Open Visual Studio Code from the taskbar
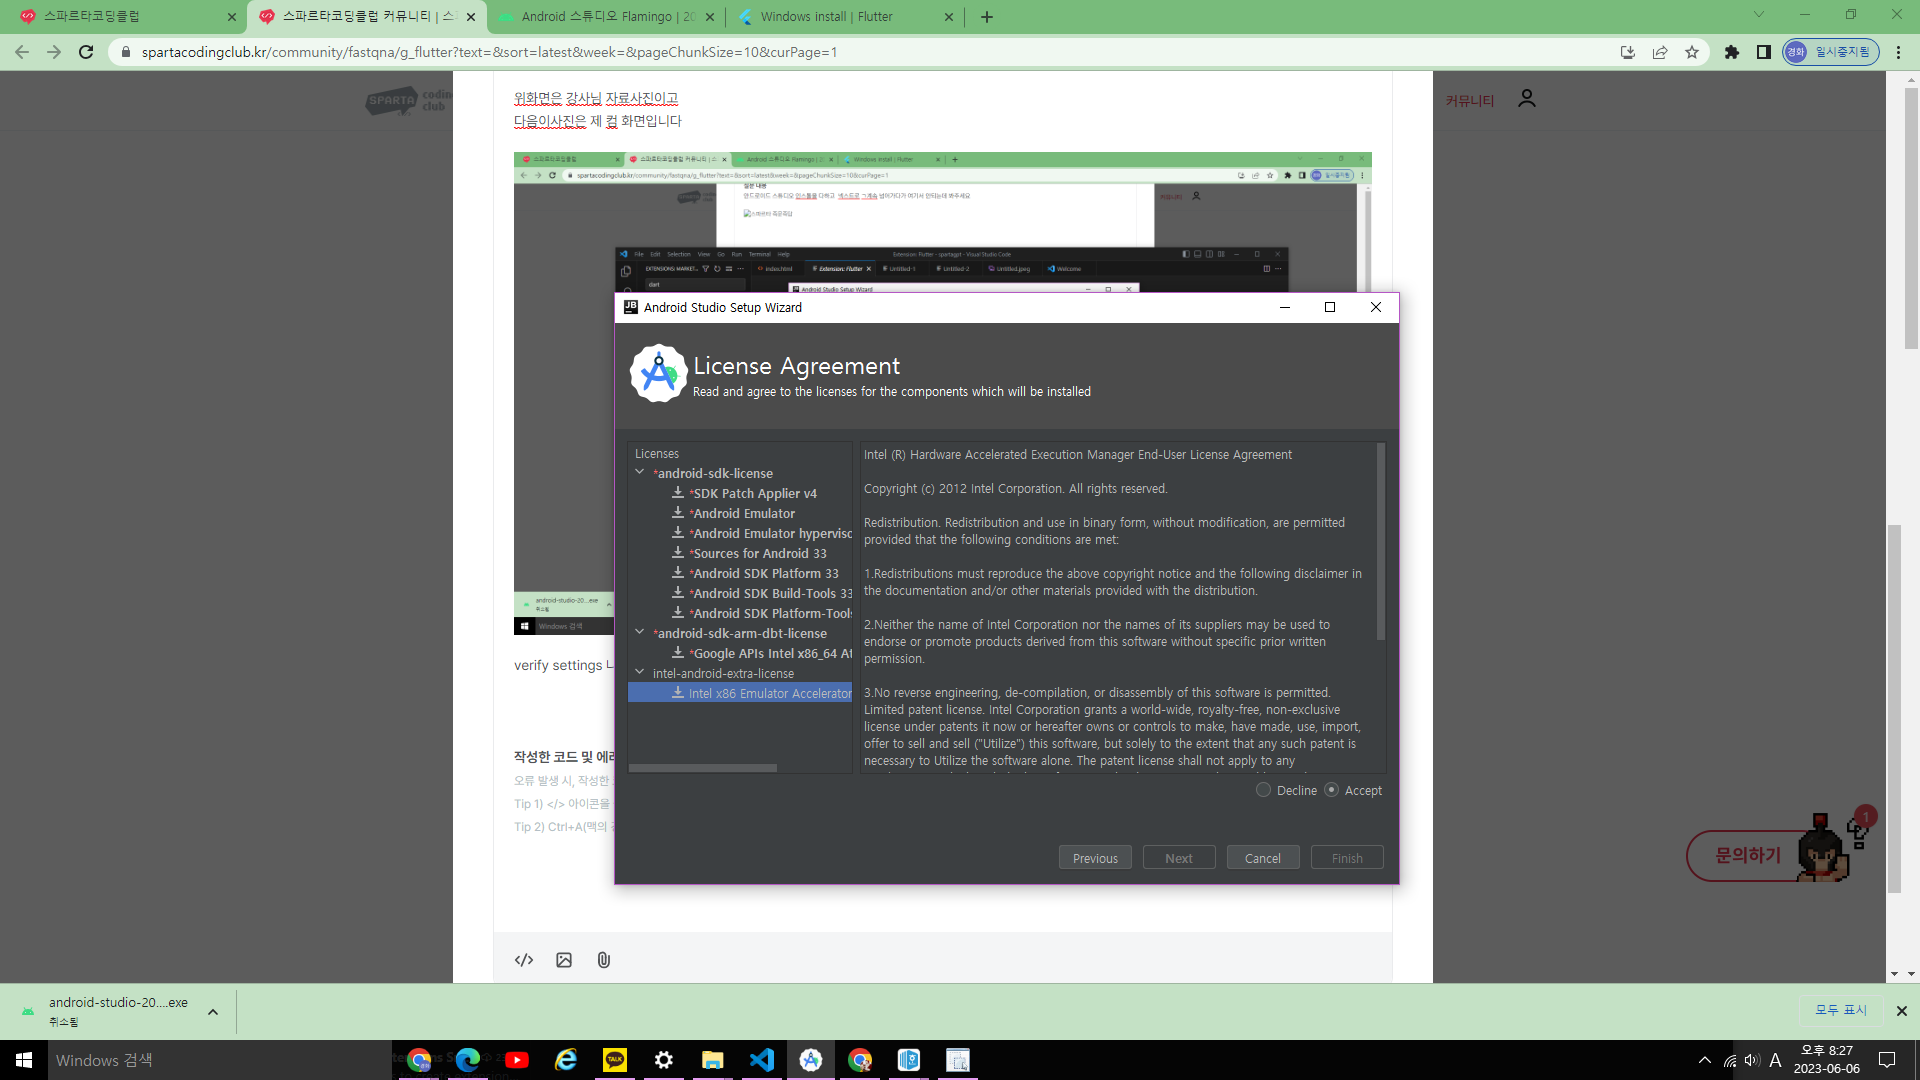 (762, 1060)
